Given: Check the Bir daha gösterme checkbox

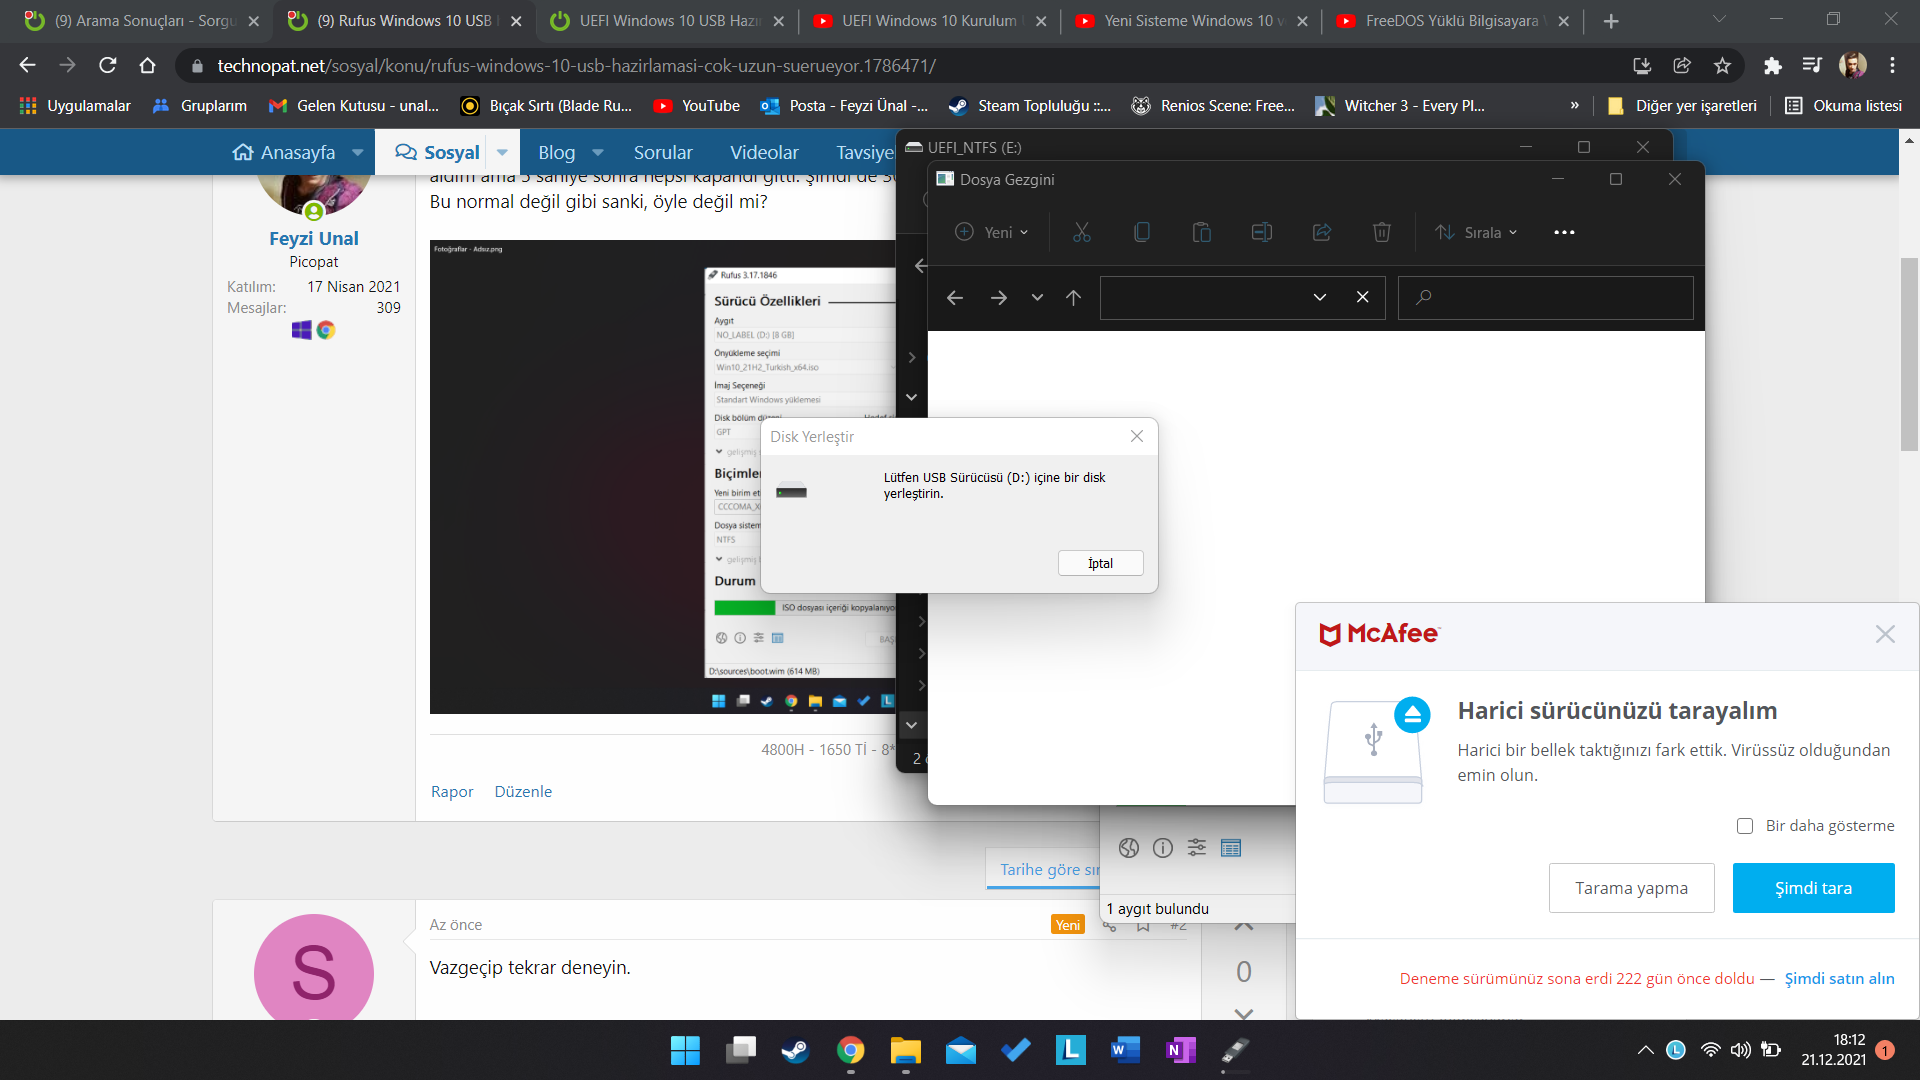Looking at the screenshot, I should coord(1745,826).
